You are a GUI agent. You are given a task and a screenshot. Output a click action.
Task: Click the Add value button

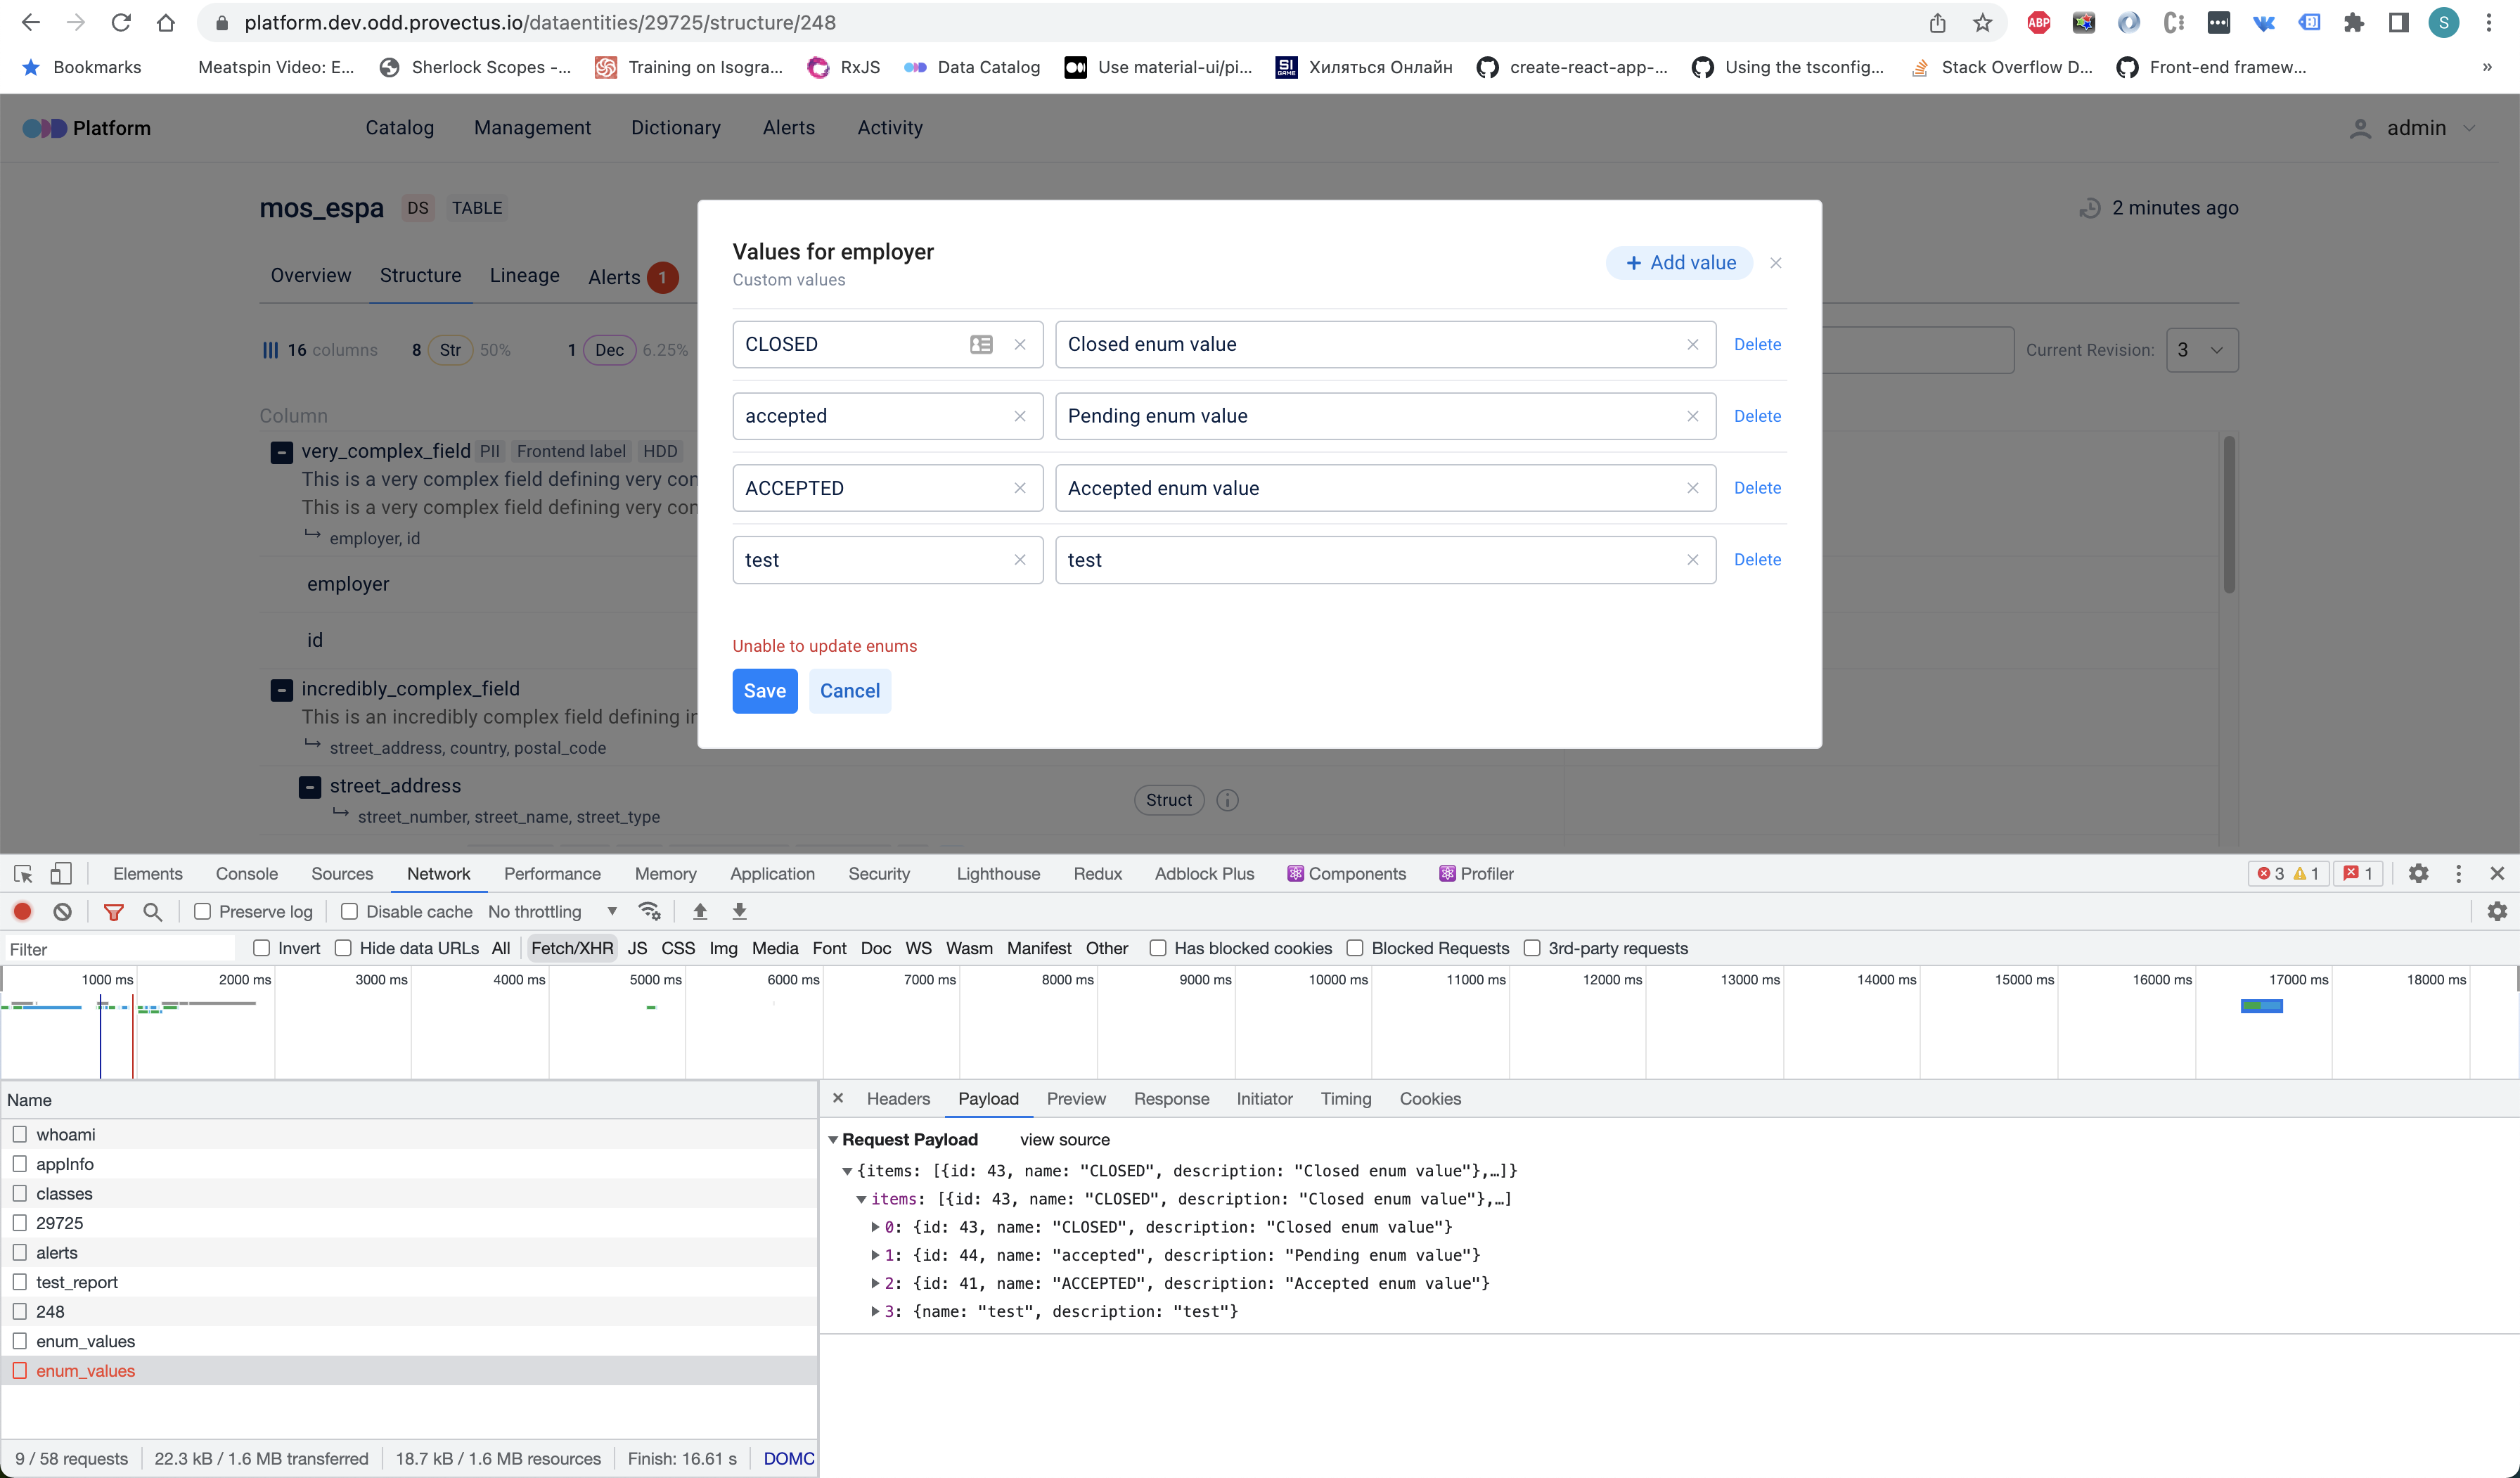(x=1679, y=262)
